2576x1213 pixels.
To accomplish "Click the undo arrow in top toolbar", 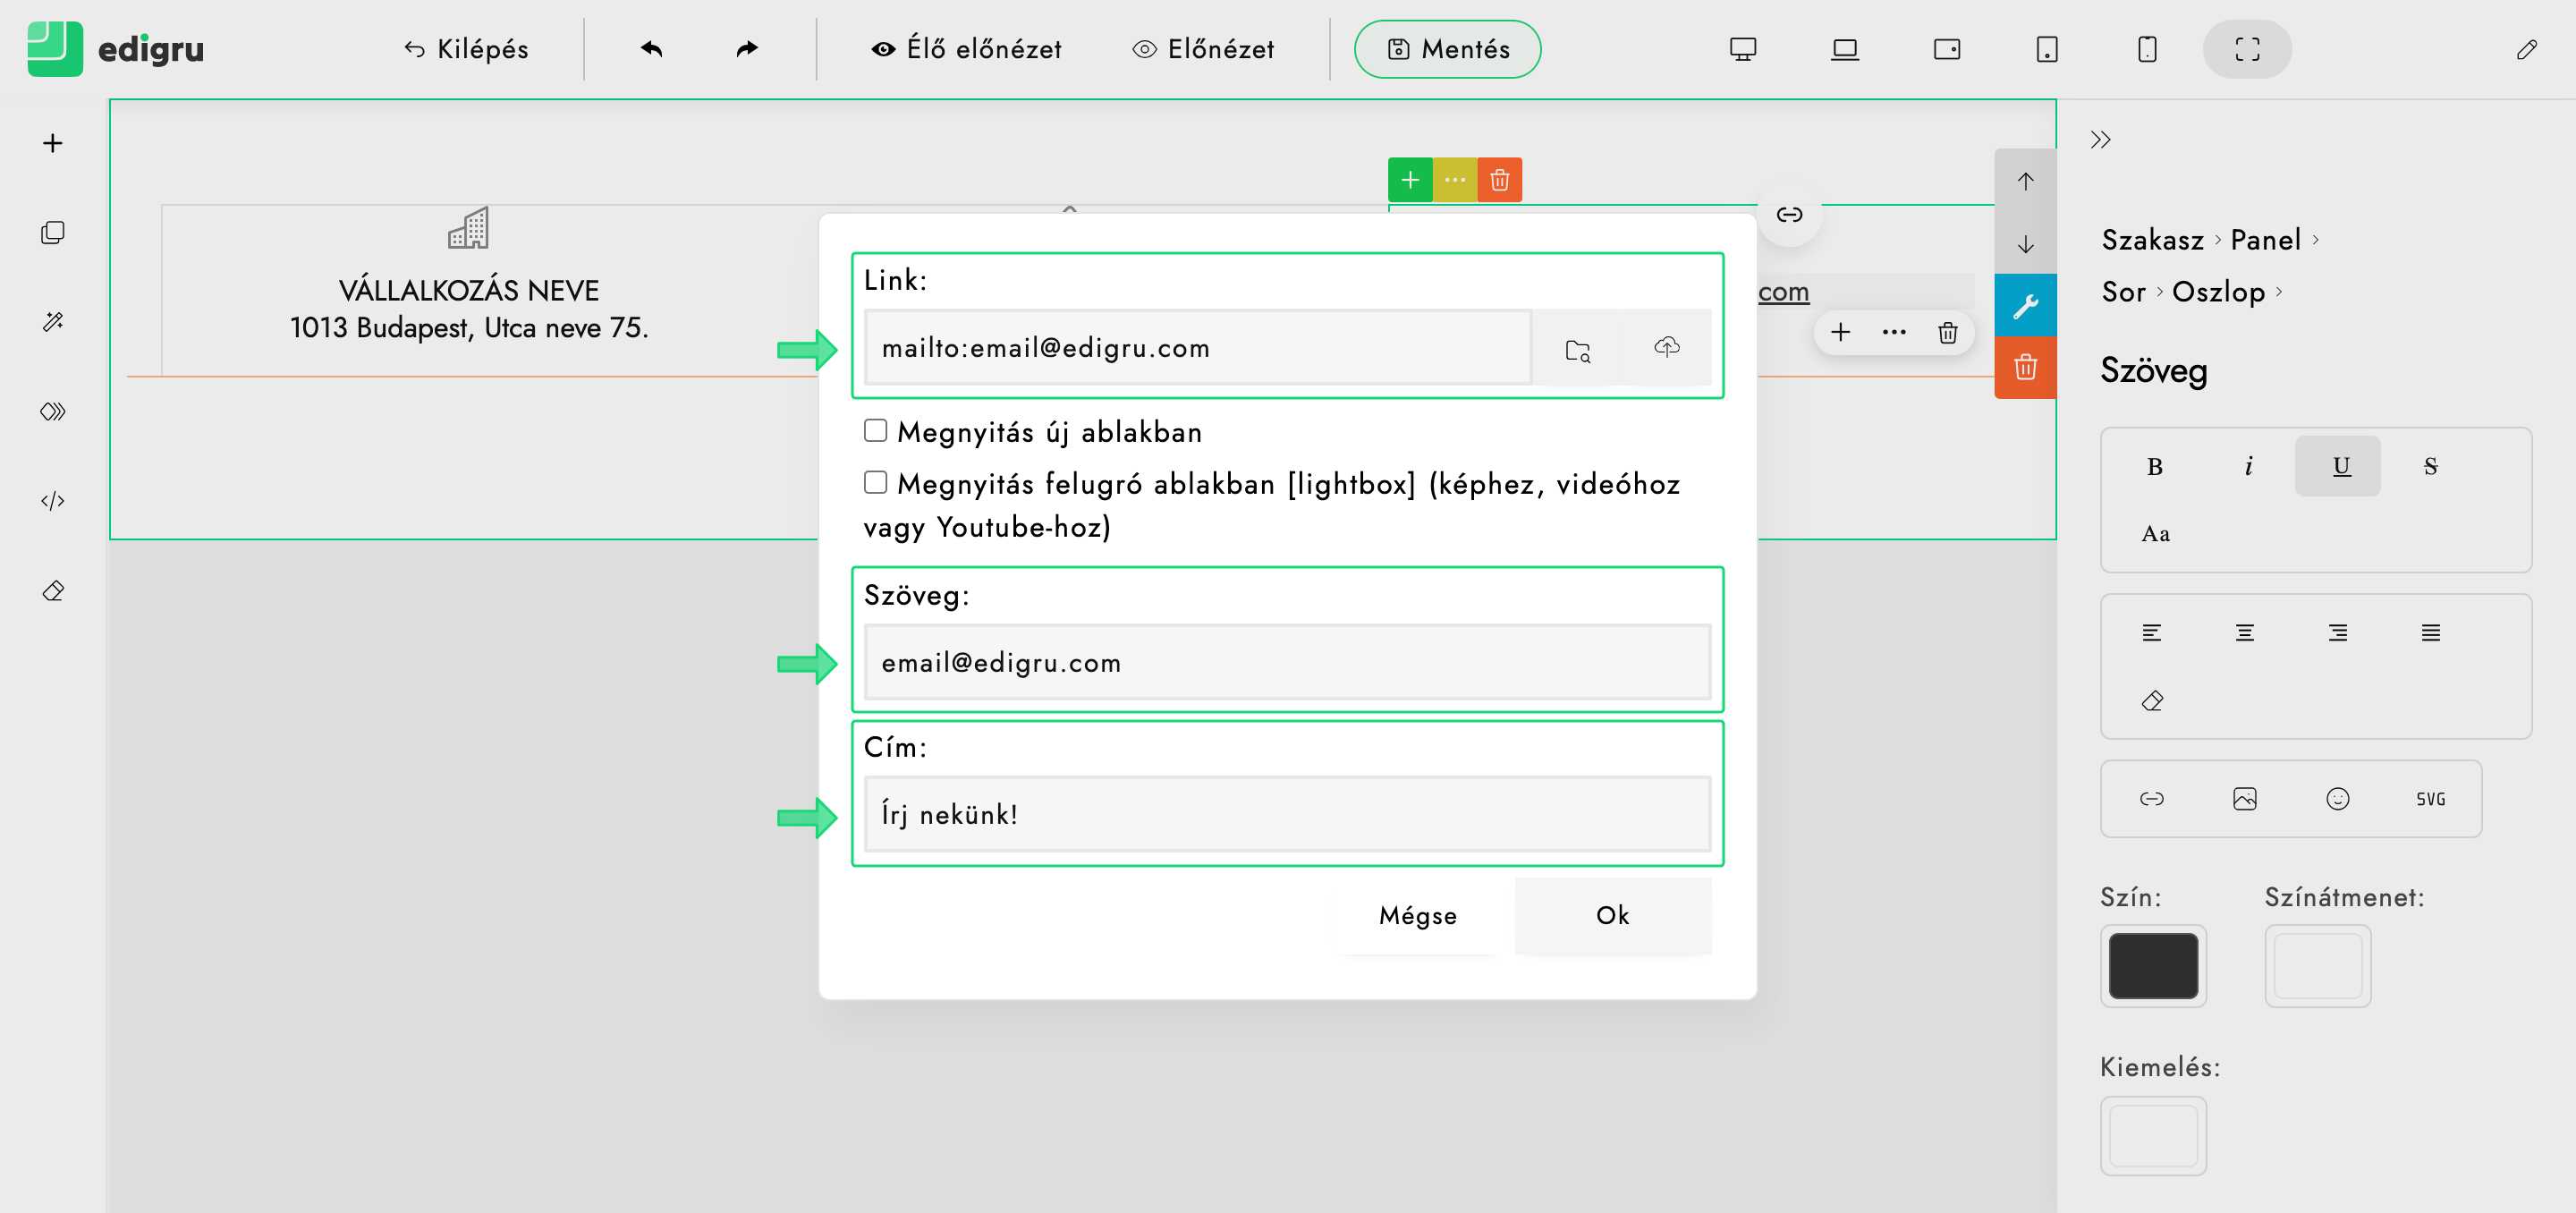I will (652, 49).
